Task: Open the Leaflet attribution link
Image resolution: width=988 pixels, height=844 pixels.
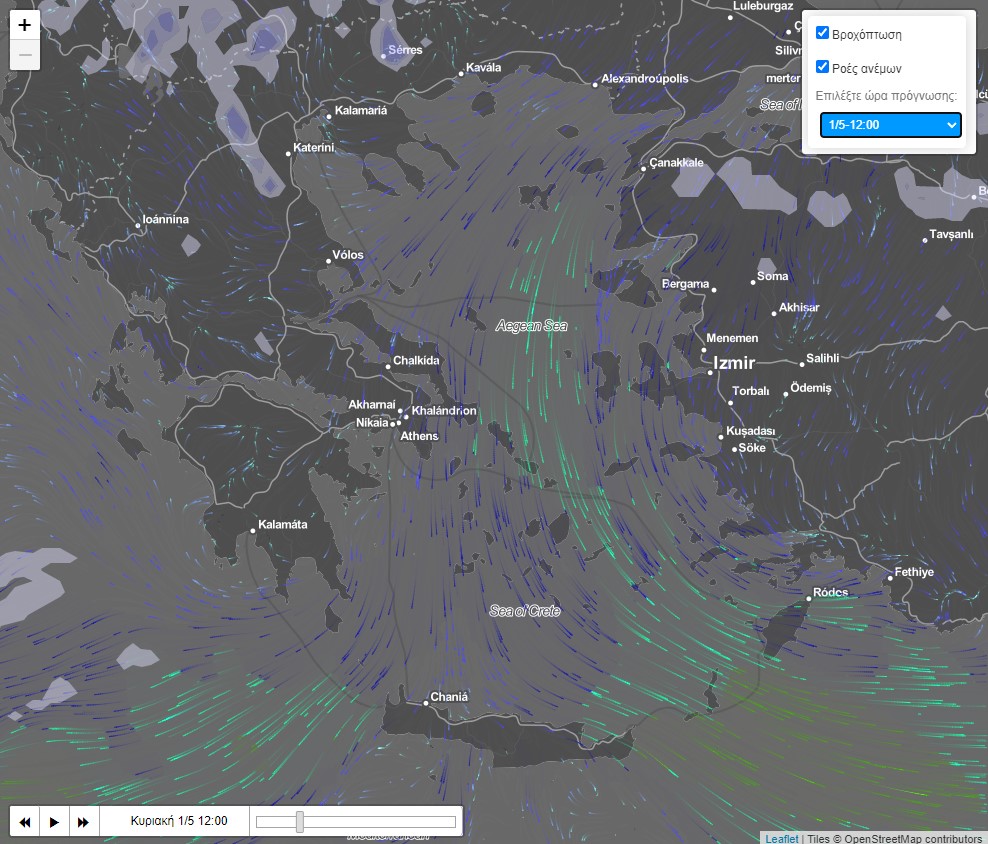Action: [781, 838]
